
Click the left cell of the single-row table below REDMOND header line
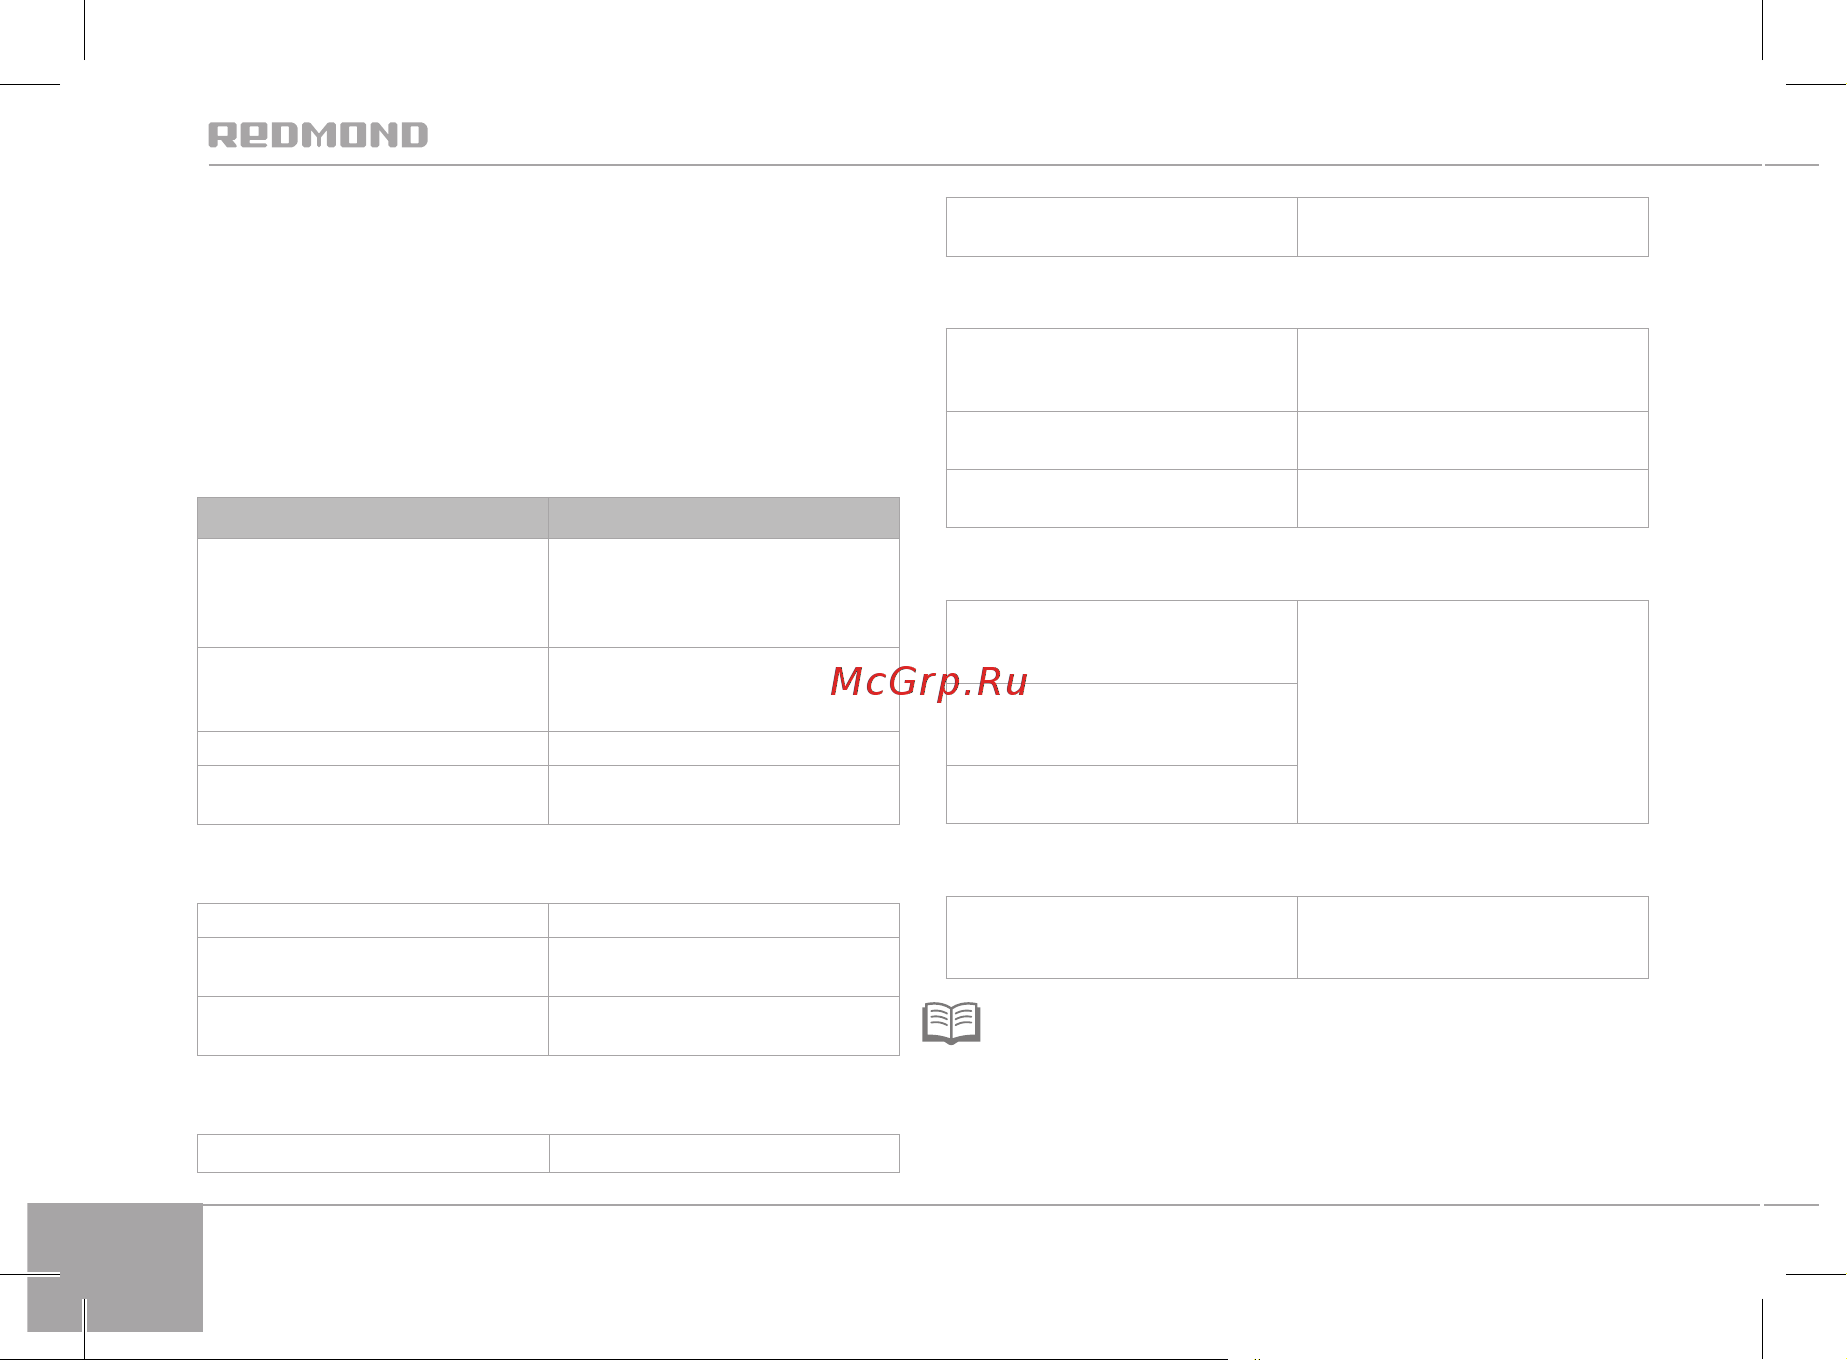click(x=1122, y=227)
